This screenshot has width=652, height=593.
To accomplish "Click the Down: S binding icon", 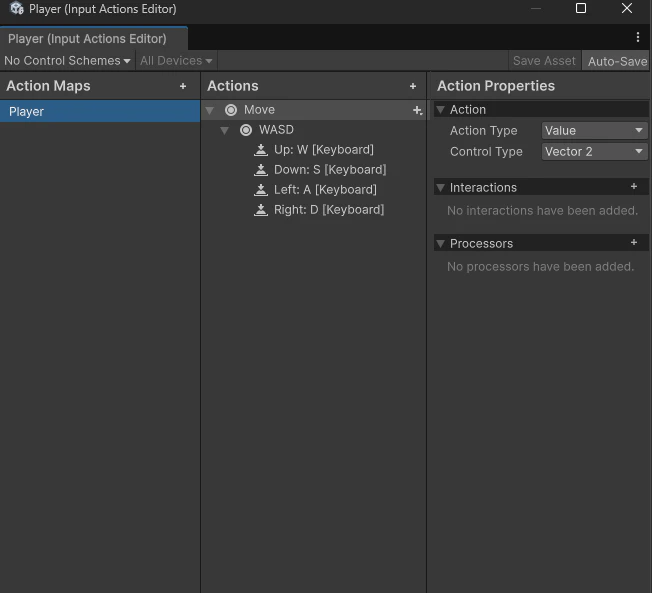I will (x=261, y=170).
